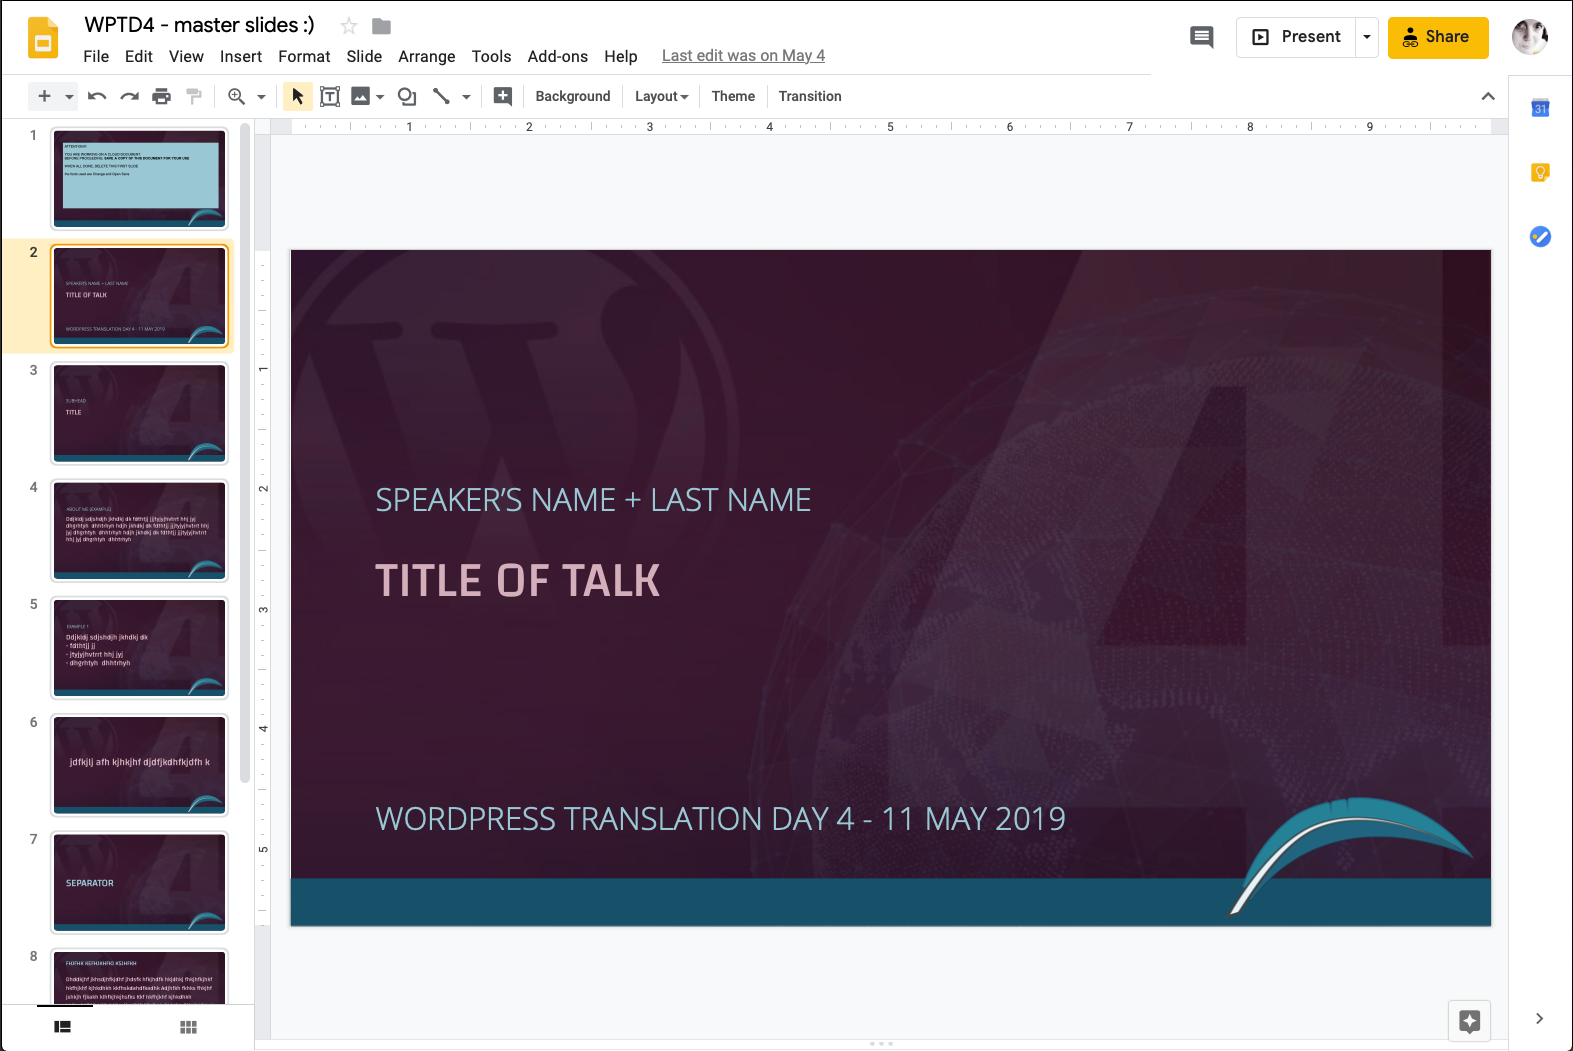Open Google Keep side panel icon

[1540, 172]
